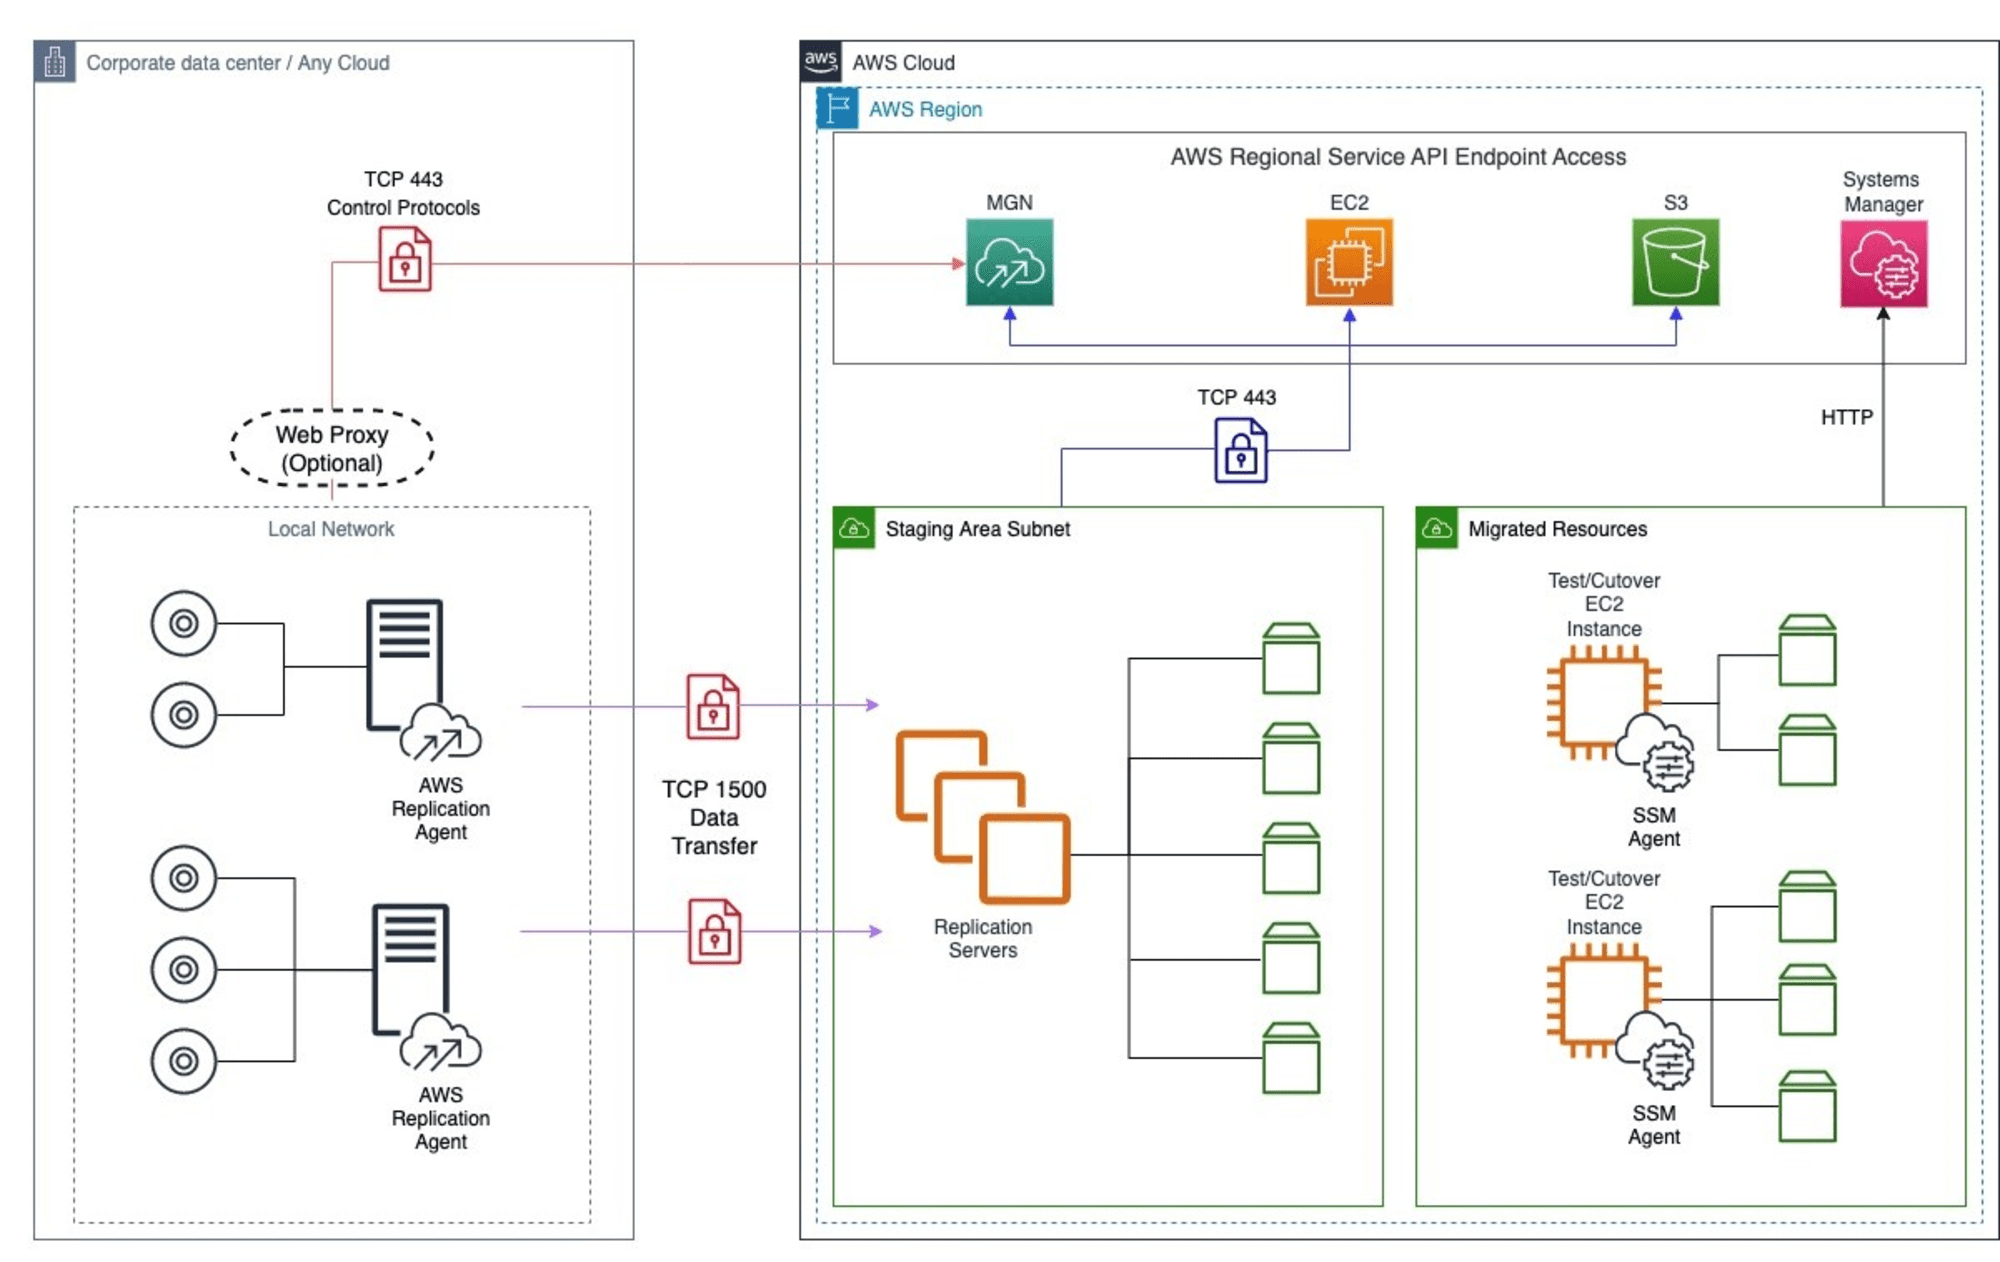This screenshot has height=1262, width=2000.
Task: Open the pink Systems Manager icon
Action: pos(1883,264)
